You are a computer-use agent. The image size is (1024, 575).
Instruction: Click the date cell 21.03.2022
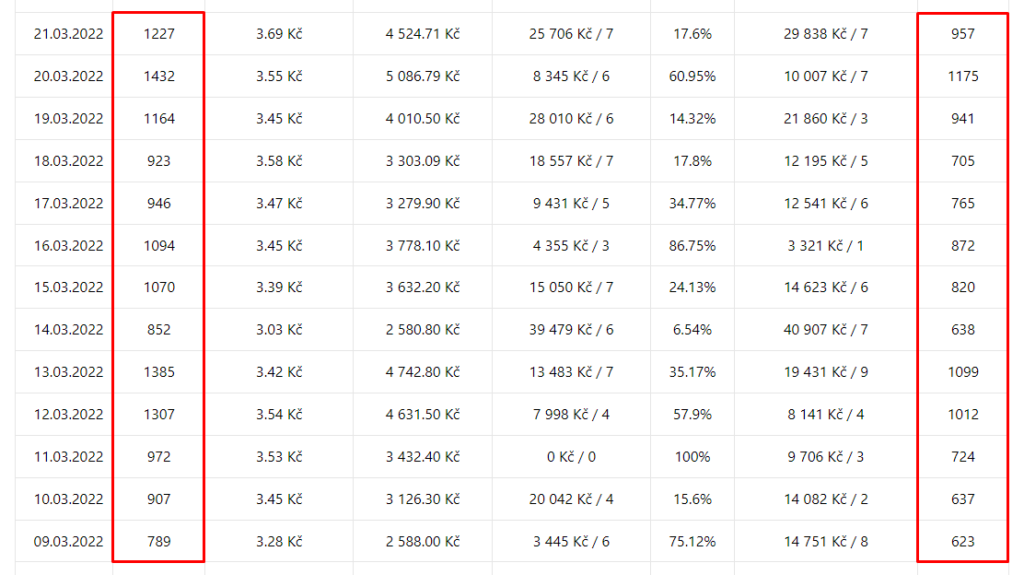pyautogui.click(x=69, y=34)
